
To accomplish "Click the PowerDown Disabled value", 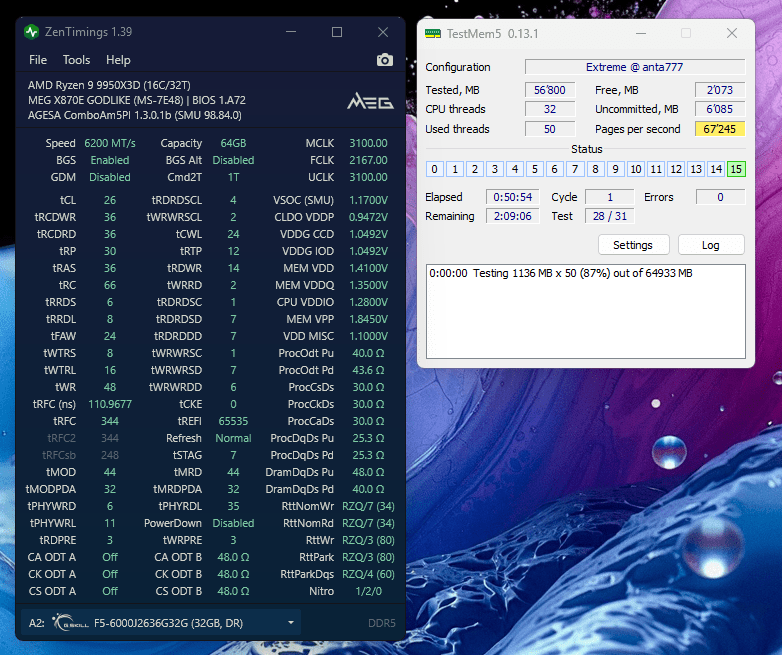I will pyautogui.click(x=233, y=523).
